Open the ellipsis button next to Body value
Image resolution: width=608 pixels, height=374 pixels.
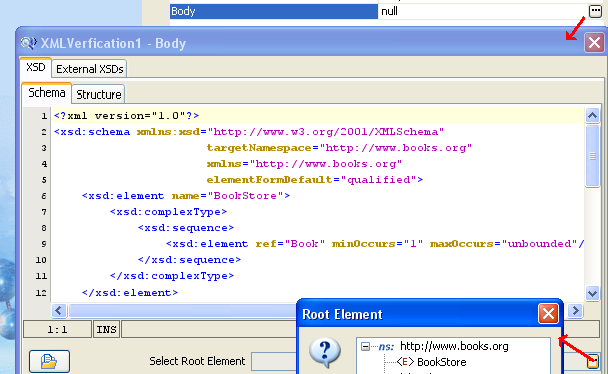click(x=595, y=11)
